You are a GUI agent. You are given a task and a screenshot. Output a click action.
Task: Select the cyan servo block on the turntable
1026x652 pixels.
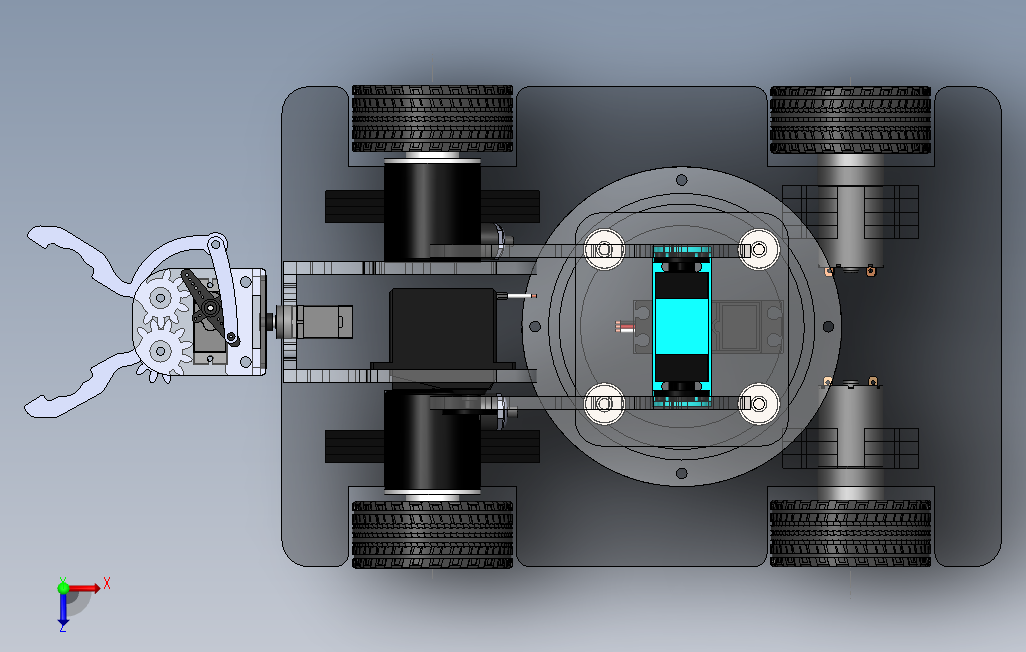point(681,327)
